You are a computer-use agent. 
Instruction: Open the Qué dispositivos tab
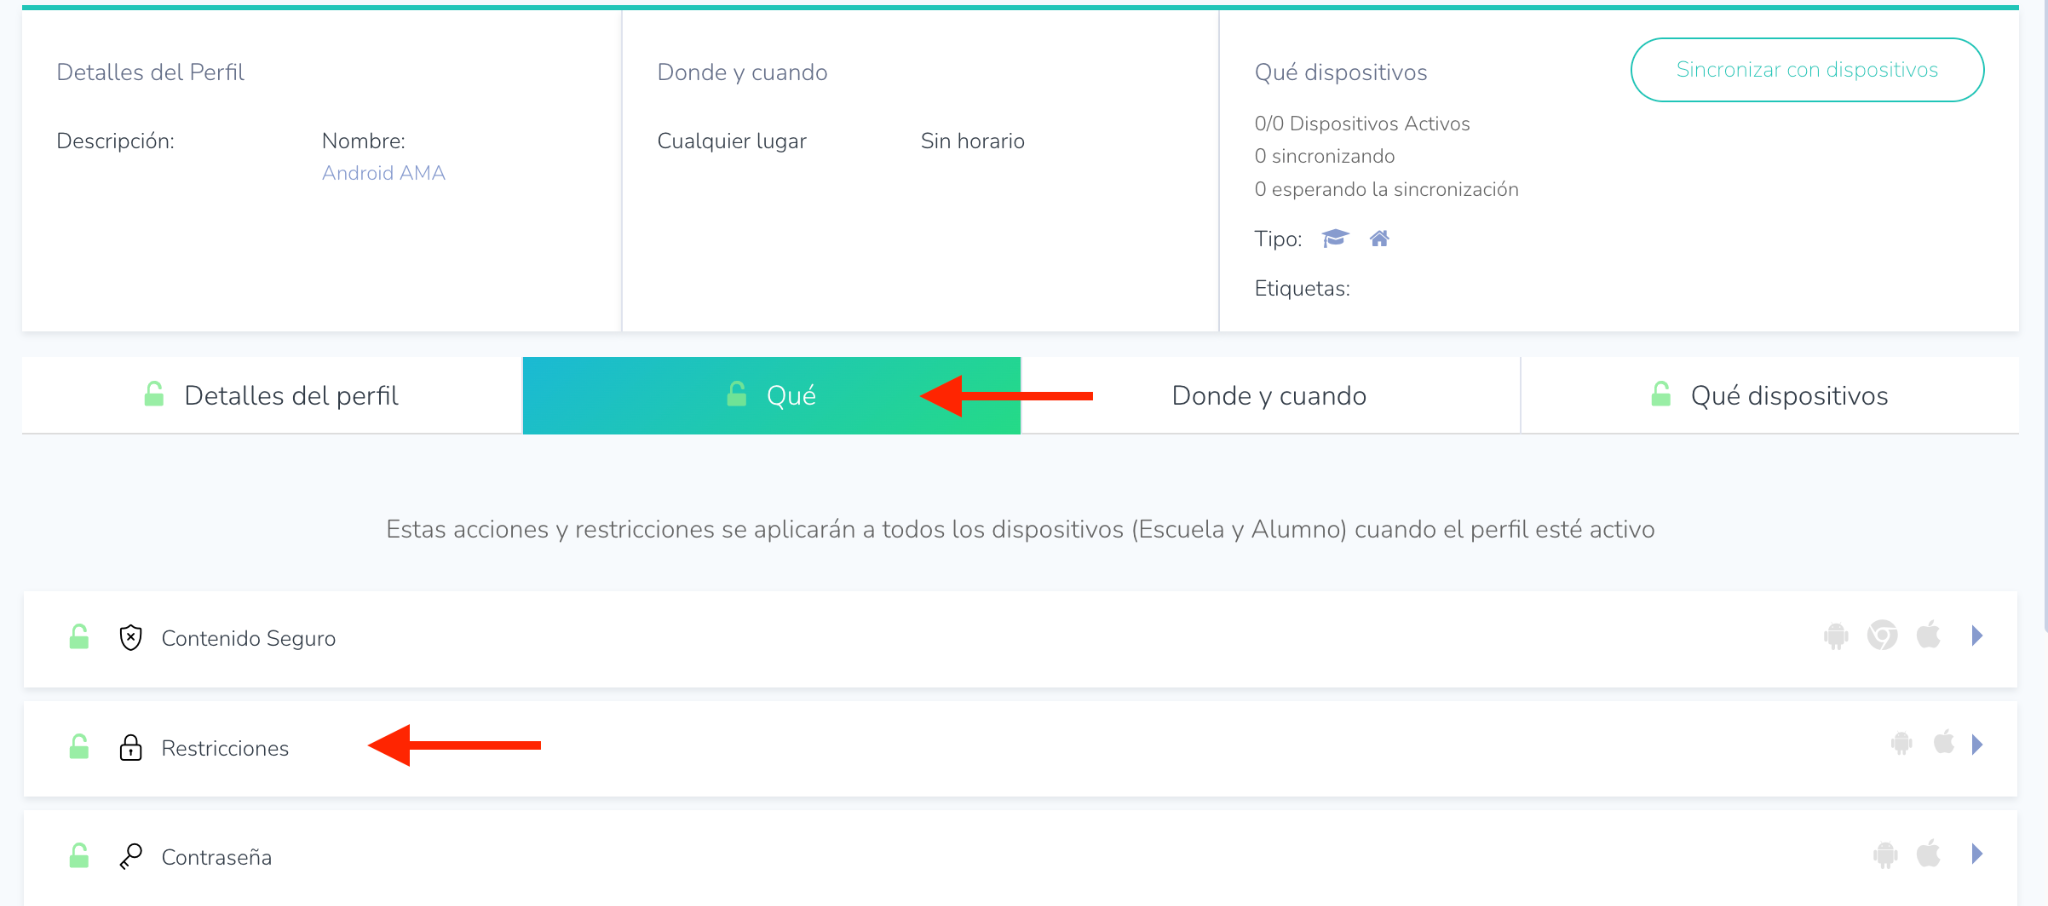click(x=1769, y=396)
